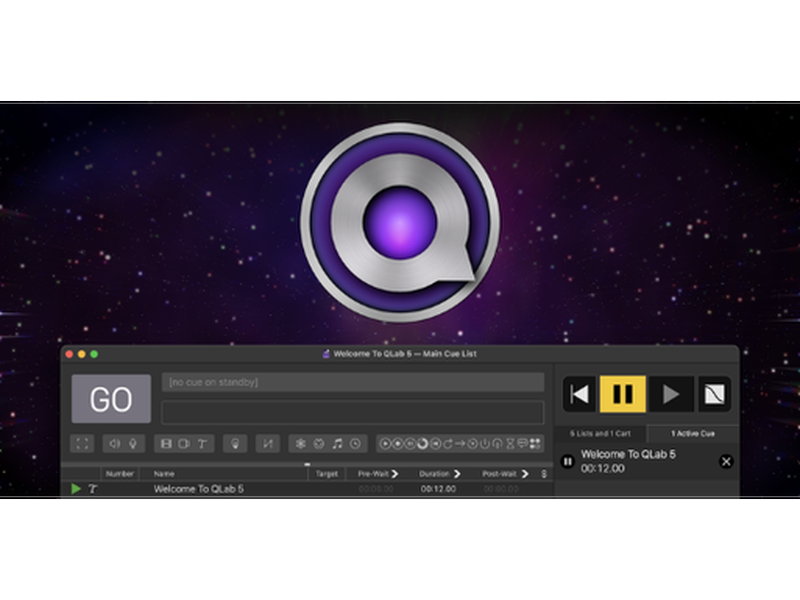Image resolution: width=800 pixels, height=600 pixels.
Task: Resume playback with the play button
Action: click(x=670, y=394)
